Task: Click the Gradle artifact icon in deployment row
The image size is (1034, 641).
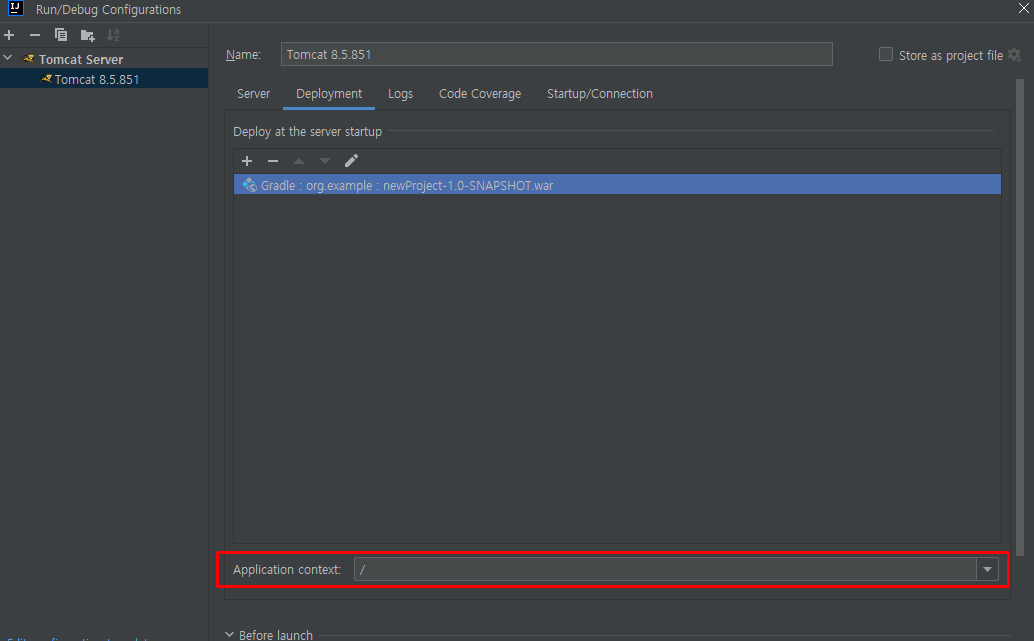Action: point(249,185)
